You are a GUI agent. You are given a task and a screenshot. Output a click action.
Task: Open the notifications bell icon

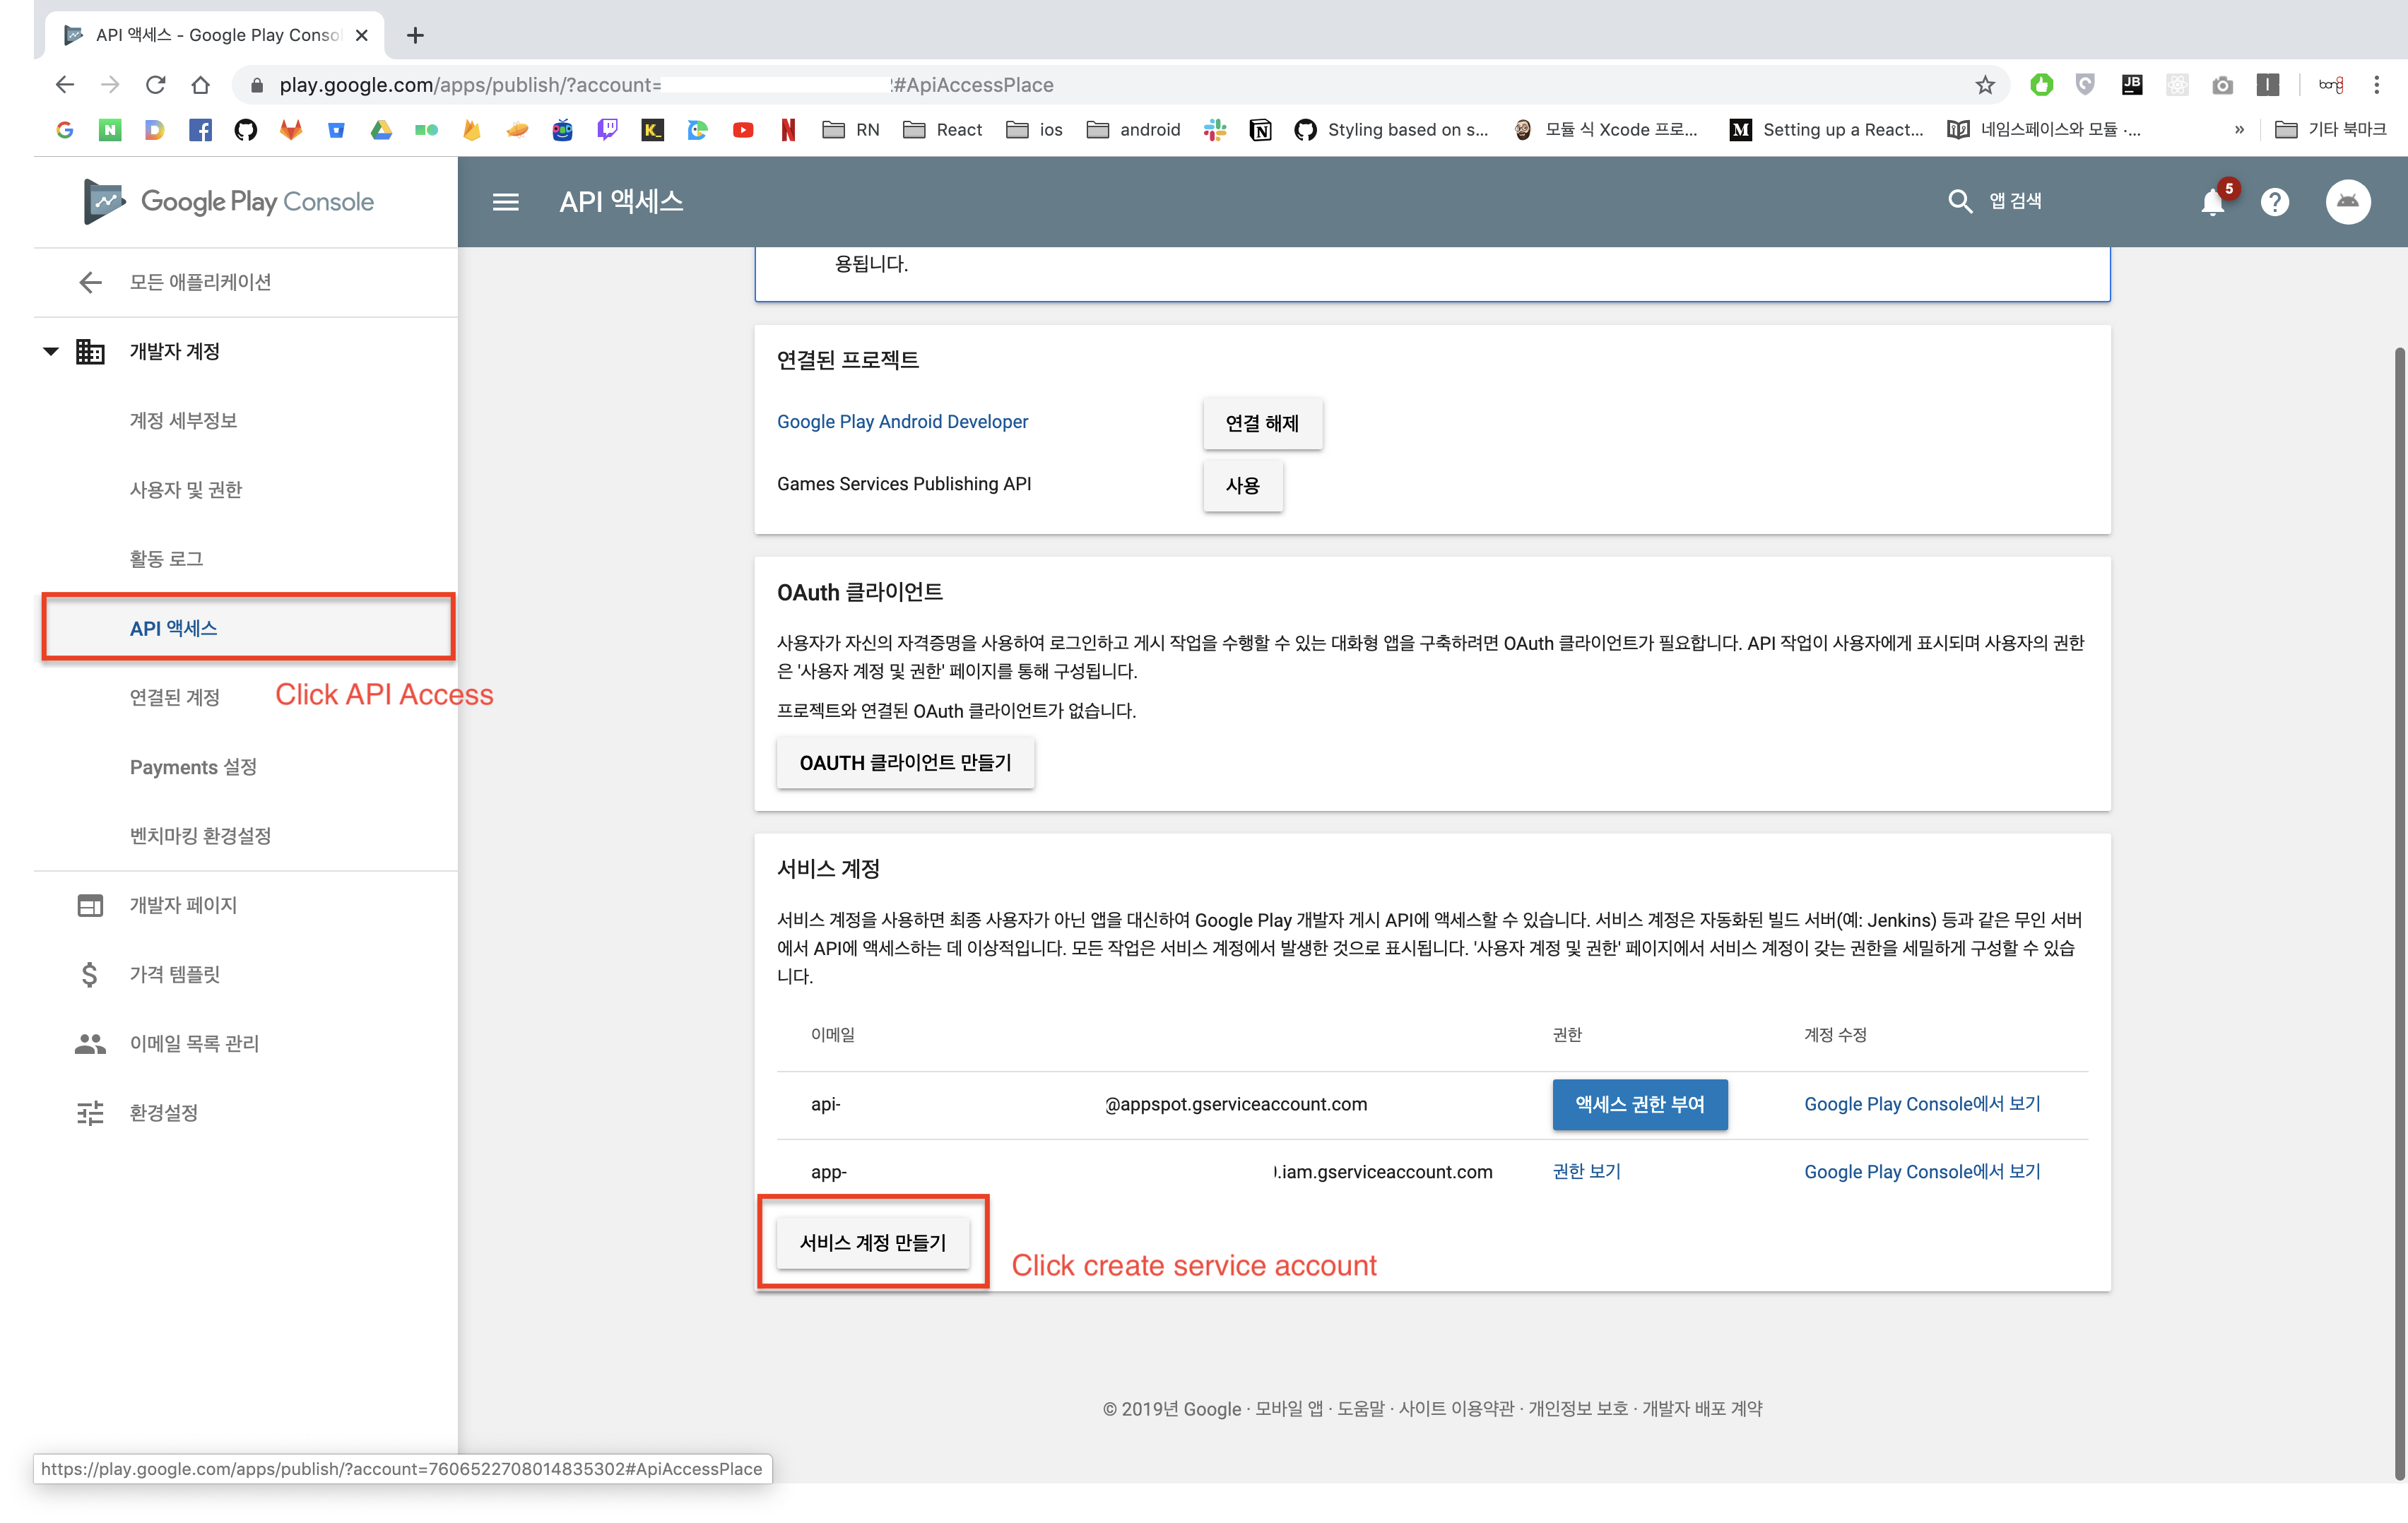(x=2212, y=203)
